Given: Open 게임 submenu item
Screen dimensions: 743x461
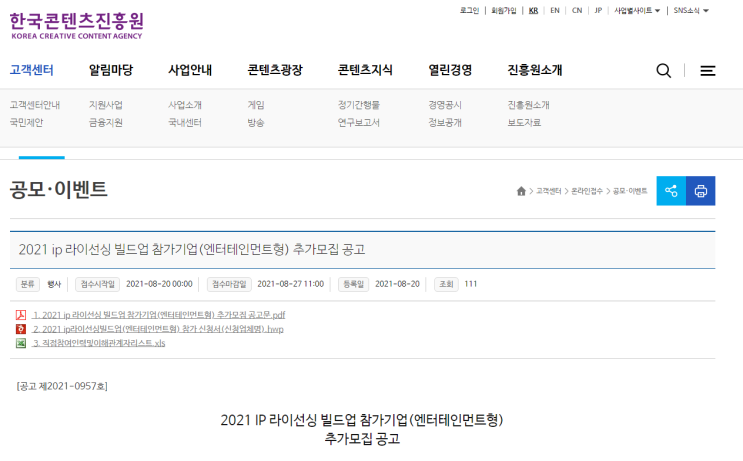Looking at the screenshot, I should (x=256, y=105).
